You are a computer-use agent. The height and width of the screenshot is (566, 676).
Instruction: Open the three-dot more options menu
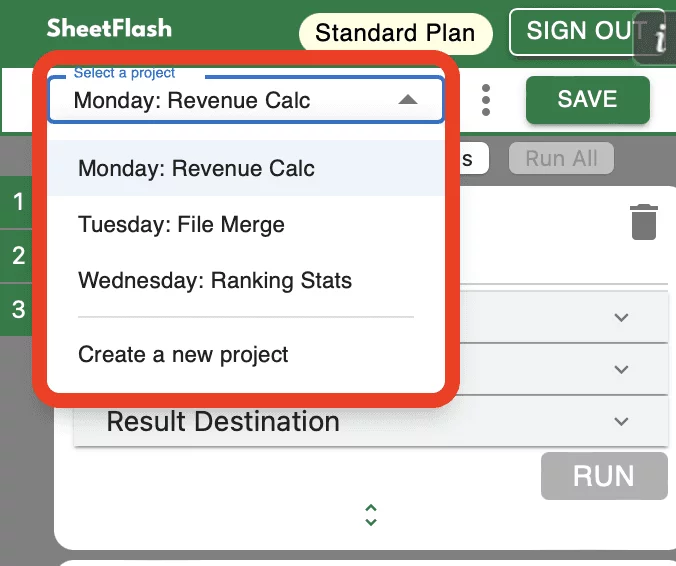(x=486, y=100)
